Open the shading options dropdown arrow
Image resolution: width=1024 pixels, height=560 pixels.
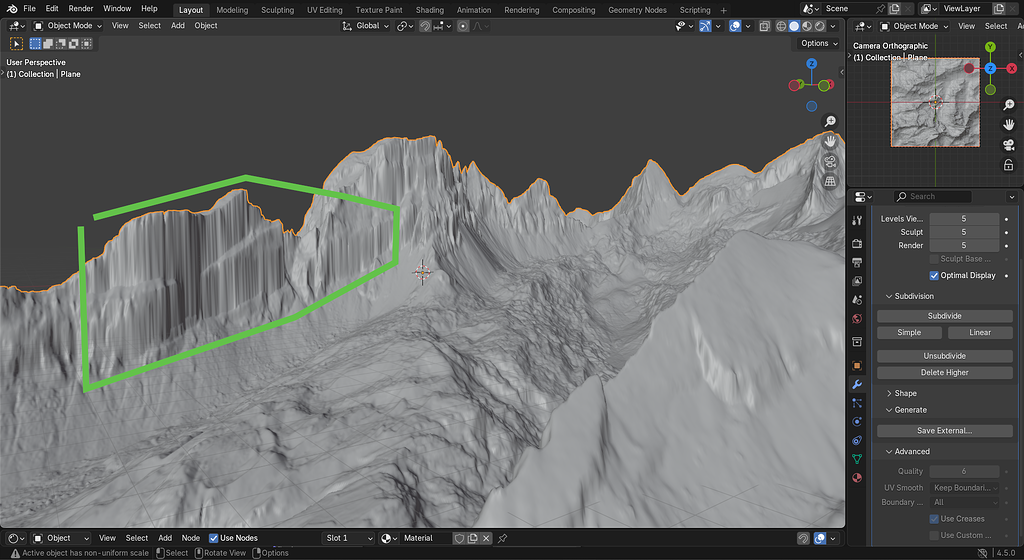tap(833, 26)
